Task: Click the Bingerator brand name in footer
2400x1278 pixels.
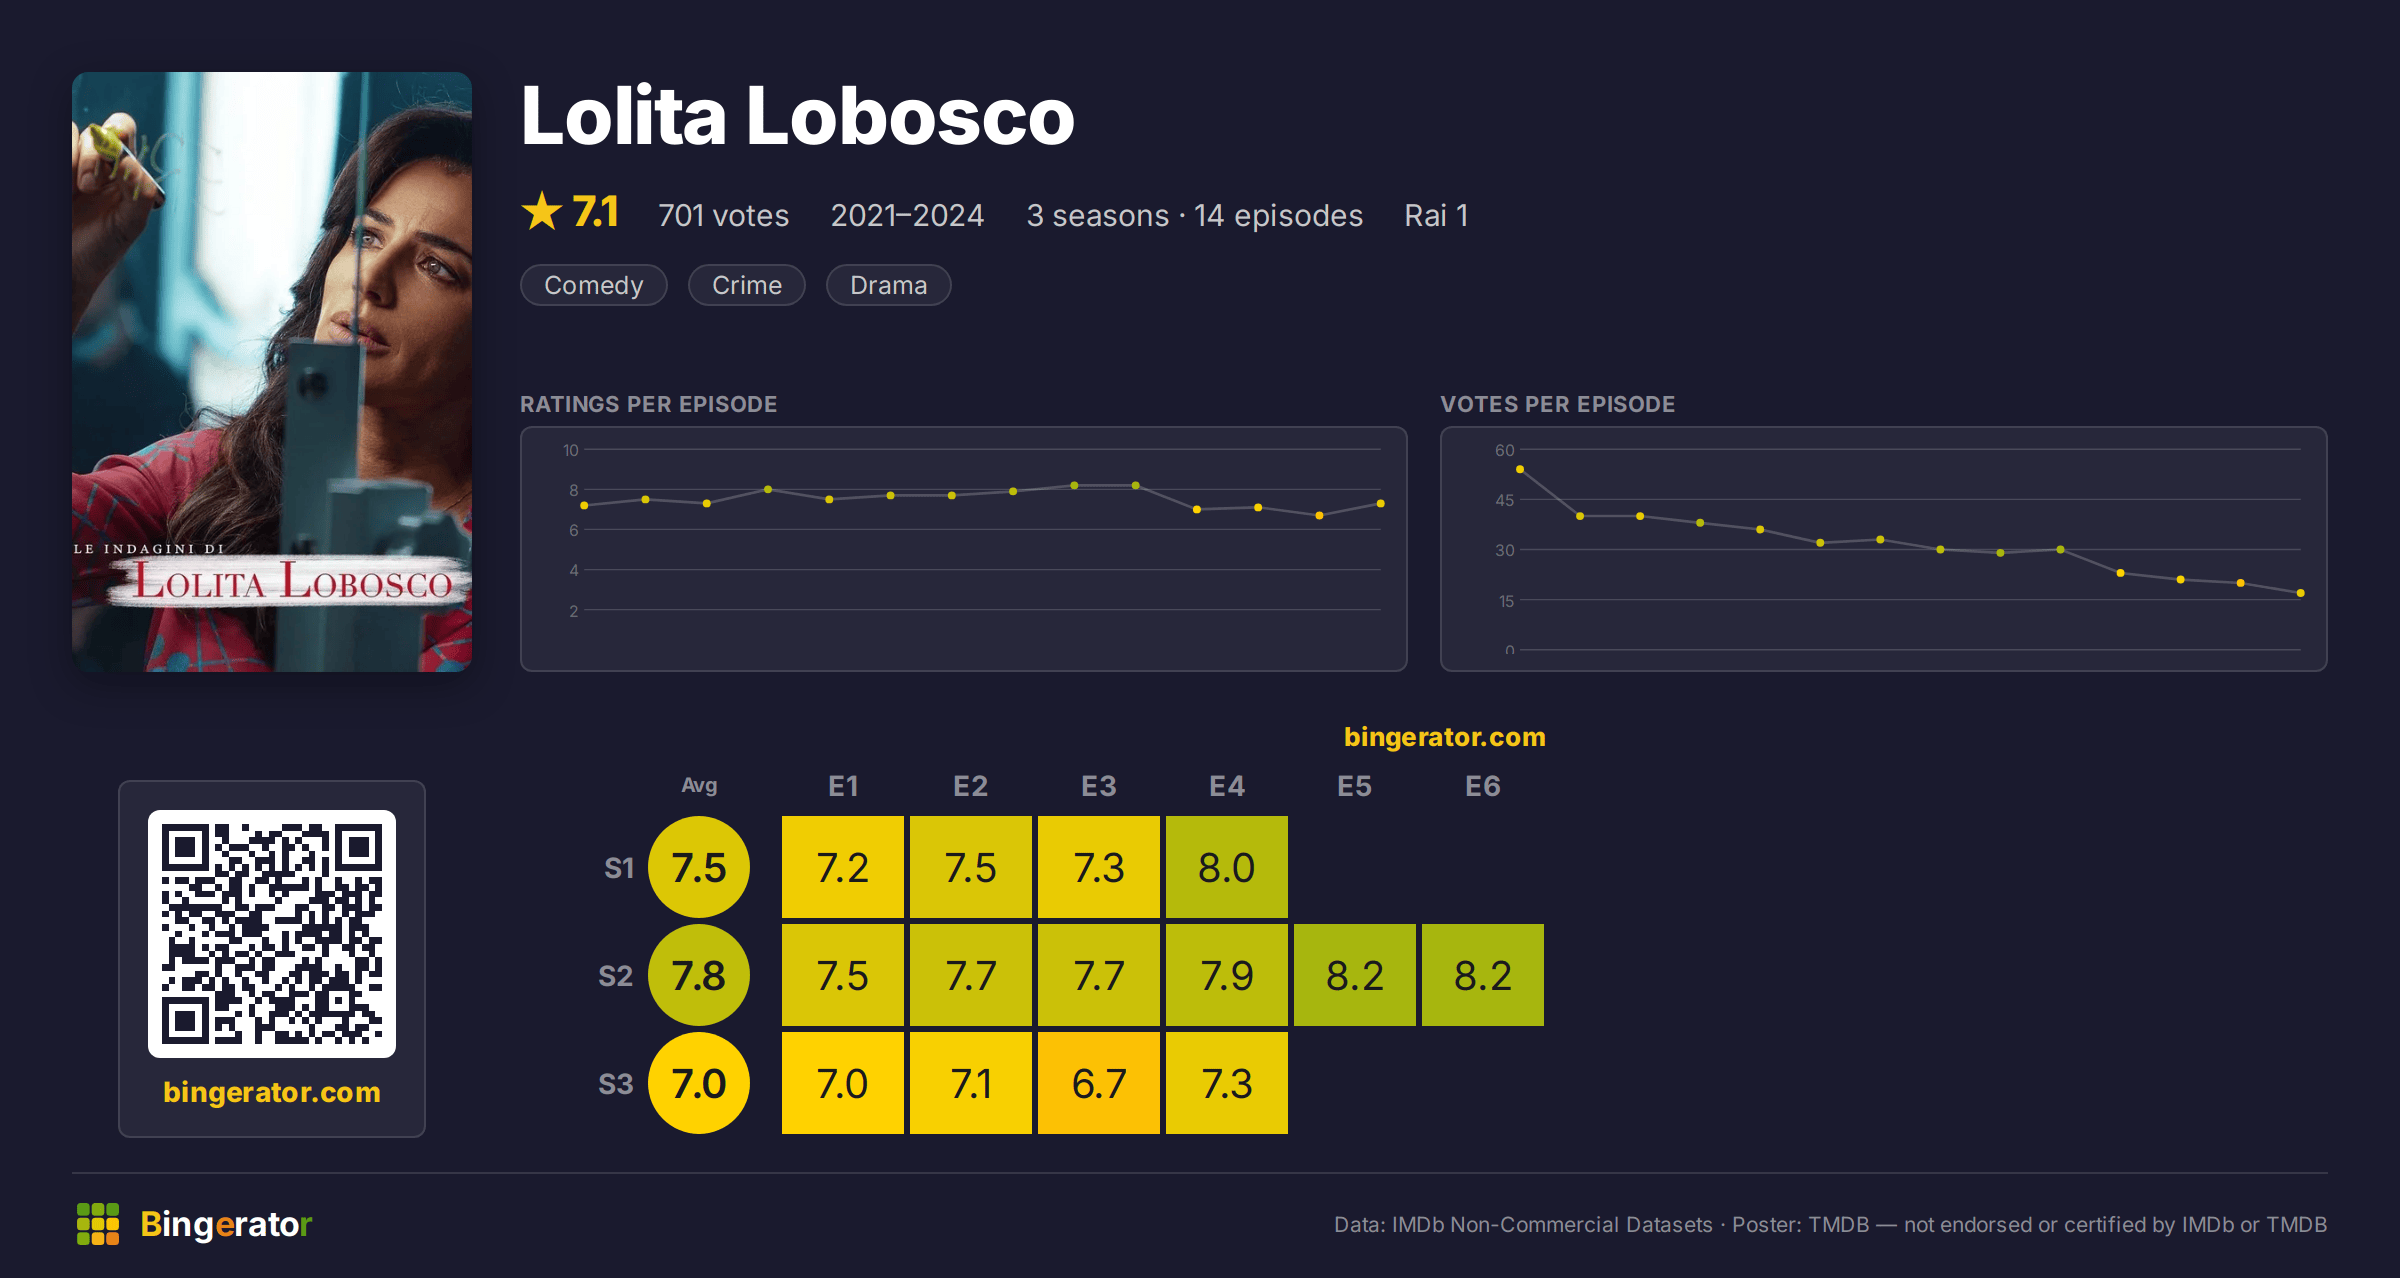Action: coord(226,1224)
